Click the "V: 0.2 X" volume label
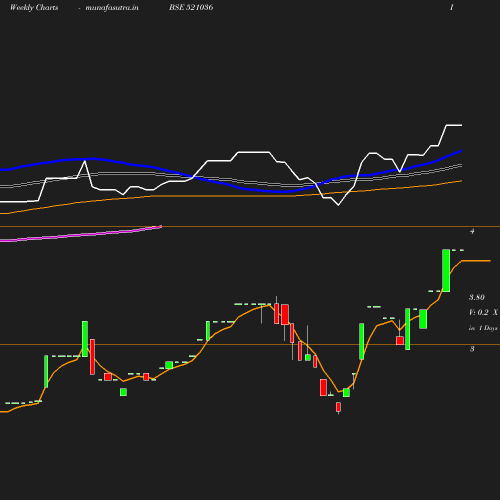The height and width of the screenshot is (500, 500). (x=483, y=312)
